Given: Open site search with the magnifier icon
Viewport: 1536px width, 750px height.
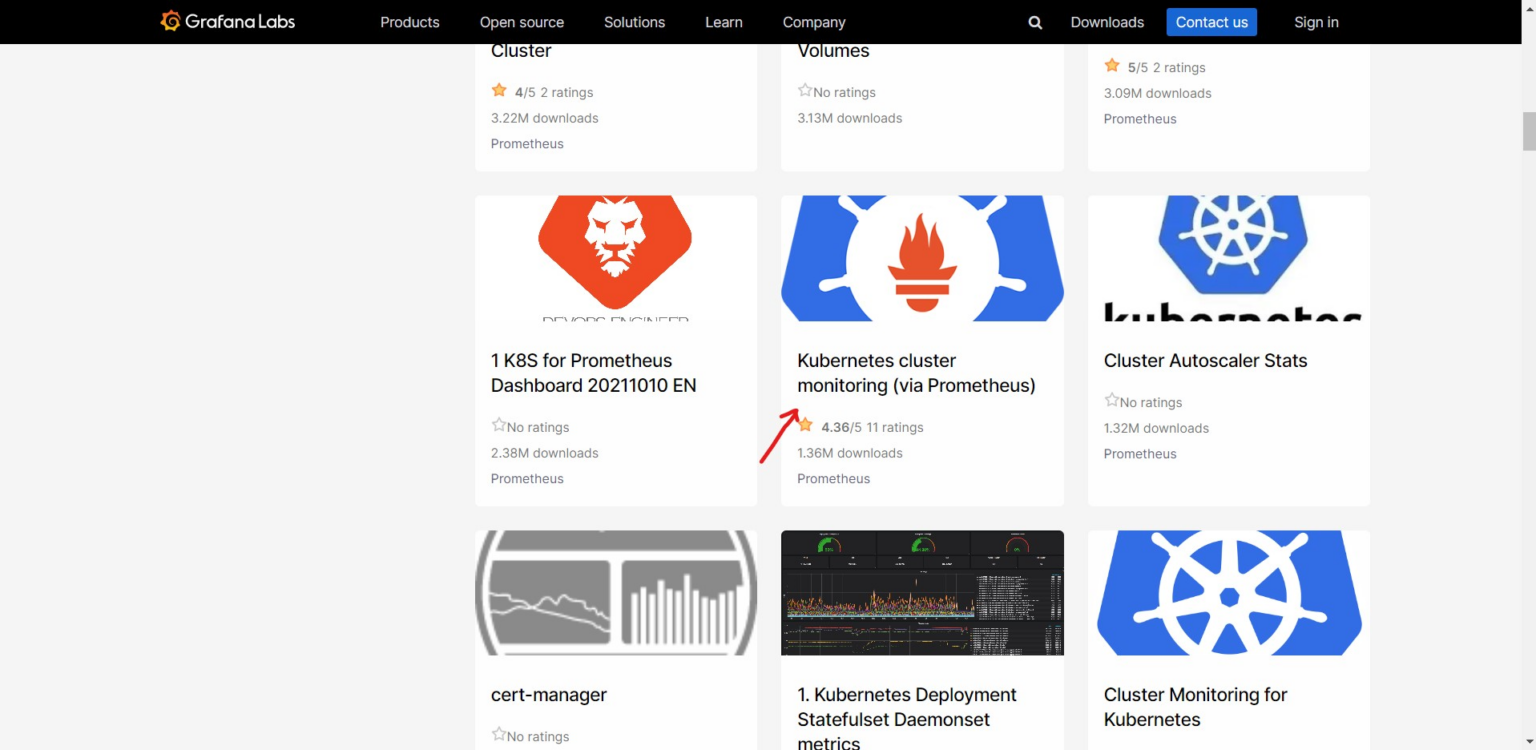Looking at the screenshot, I should 1035,21.
